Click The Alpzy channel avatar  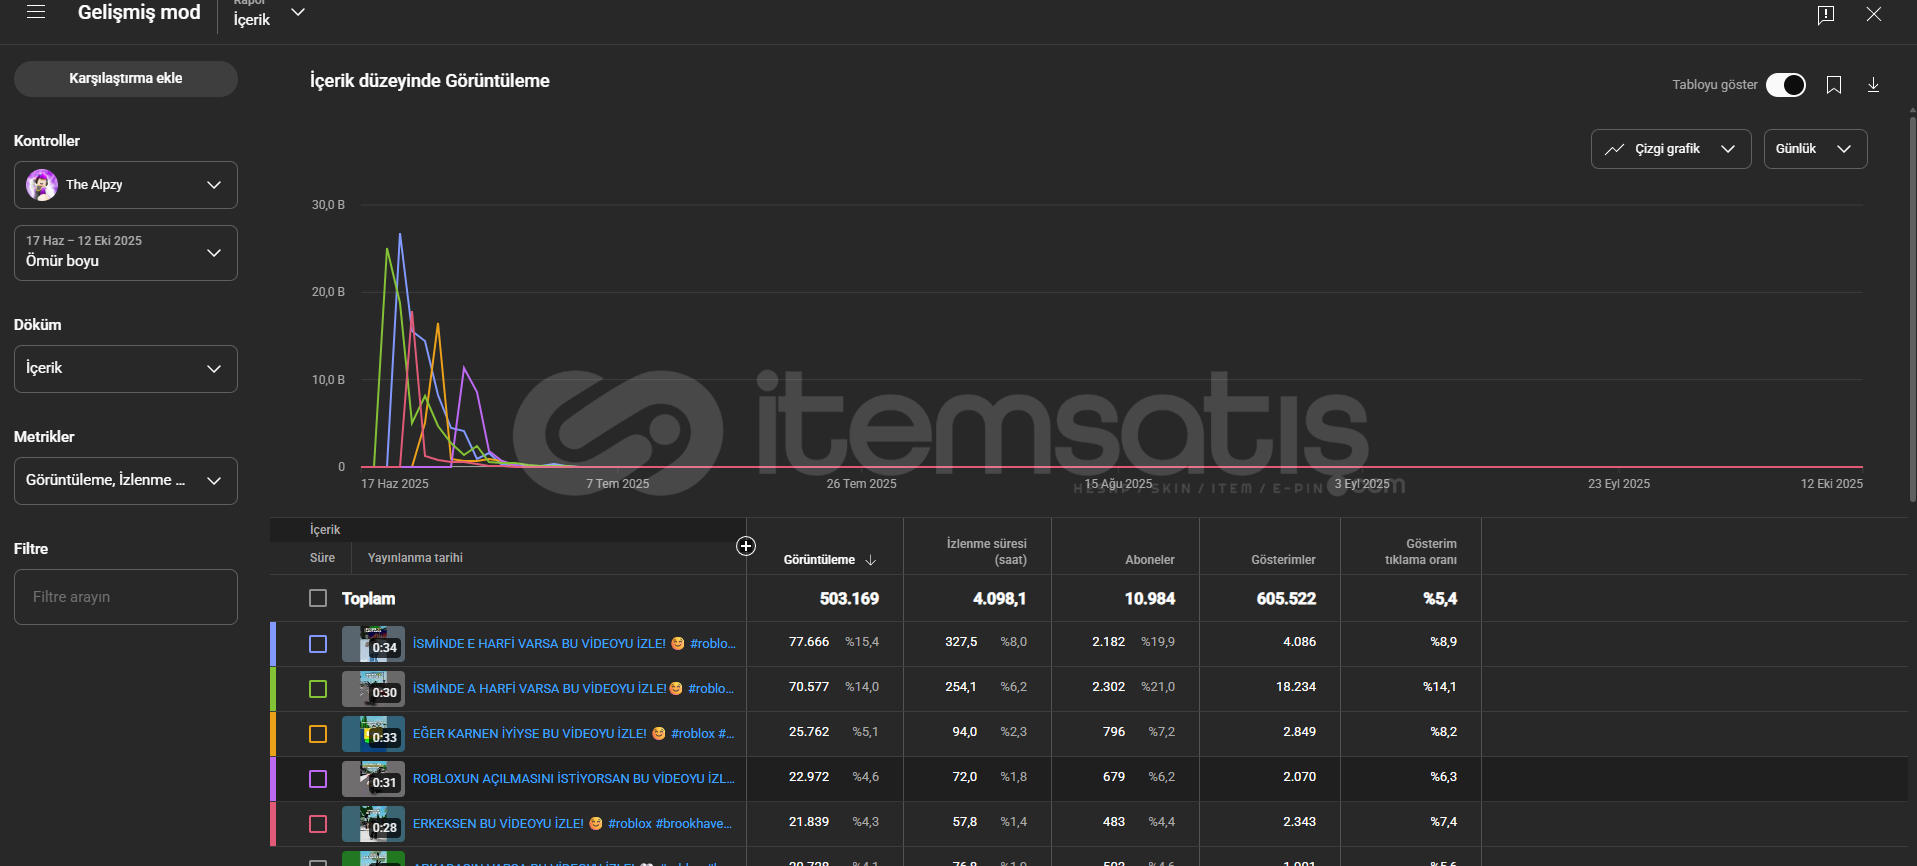(42, 185)
